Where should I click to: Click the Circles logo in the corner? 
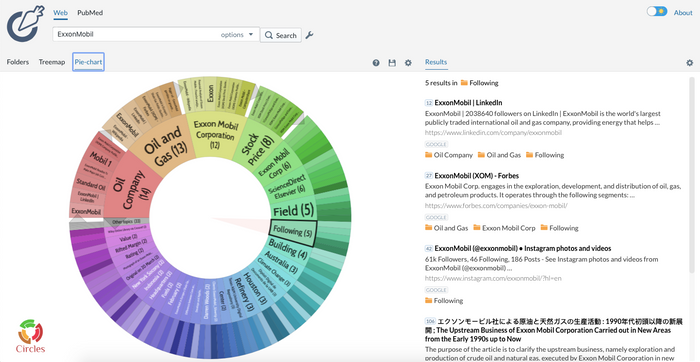tap(30, 336)
